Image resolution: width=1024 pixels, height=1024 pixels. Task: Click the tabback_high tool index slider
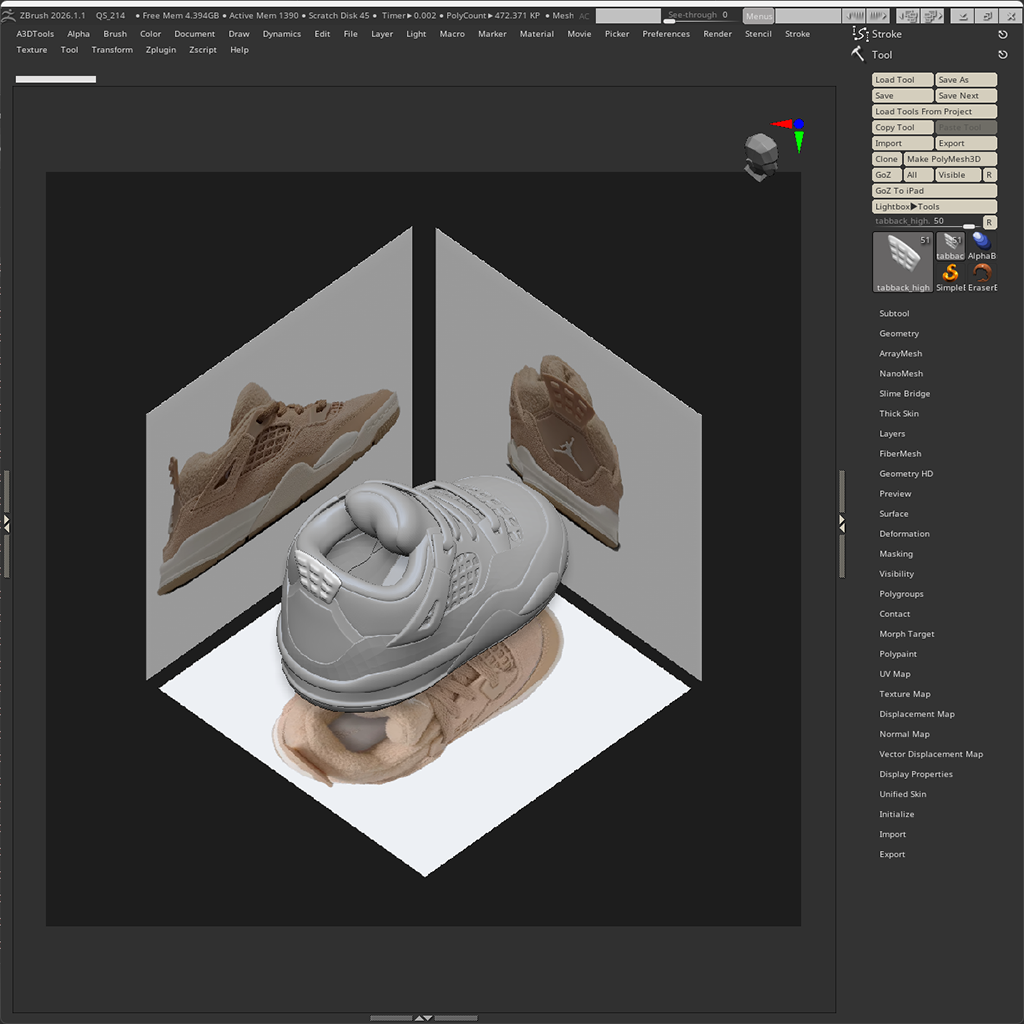click(927, 222)
